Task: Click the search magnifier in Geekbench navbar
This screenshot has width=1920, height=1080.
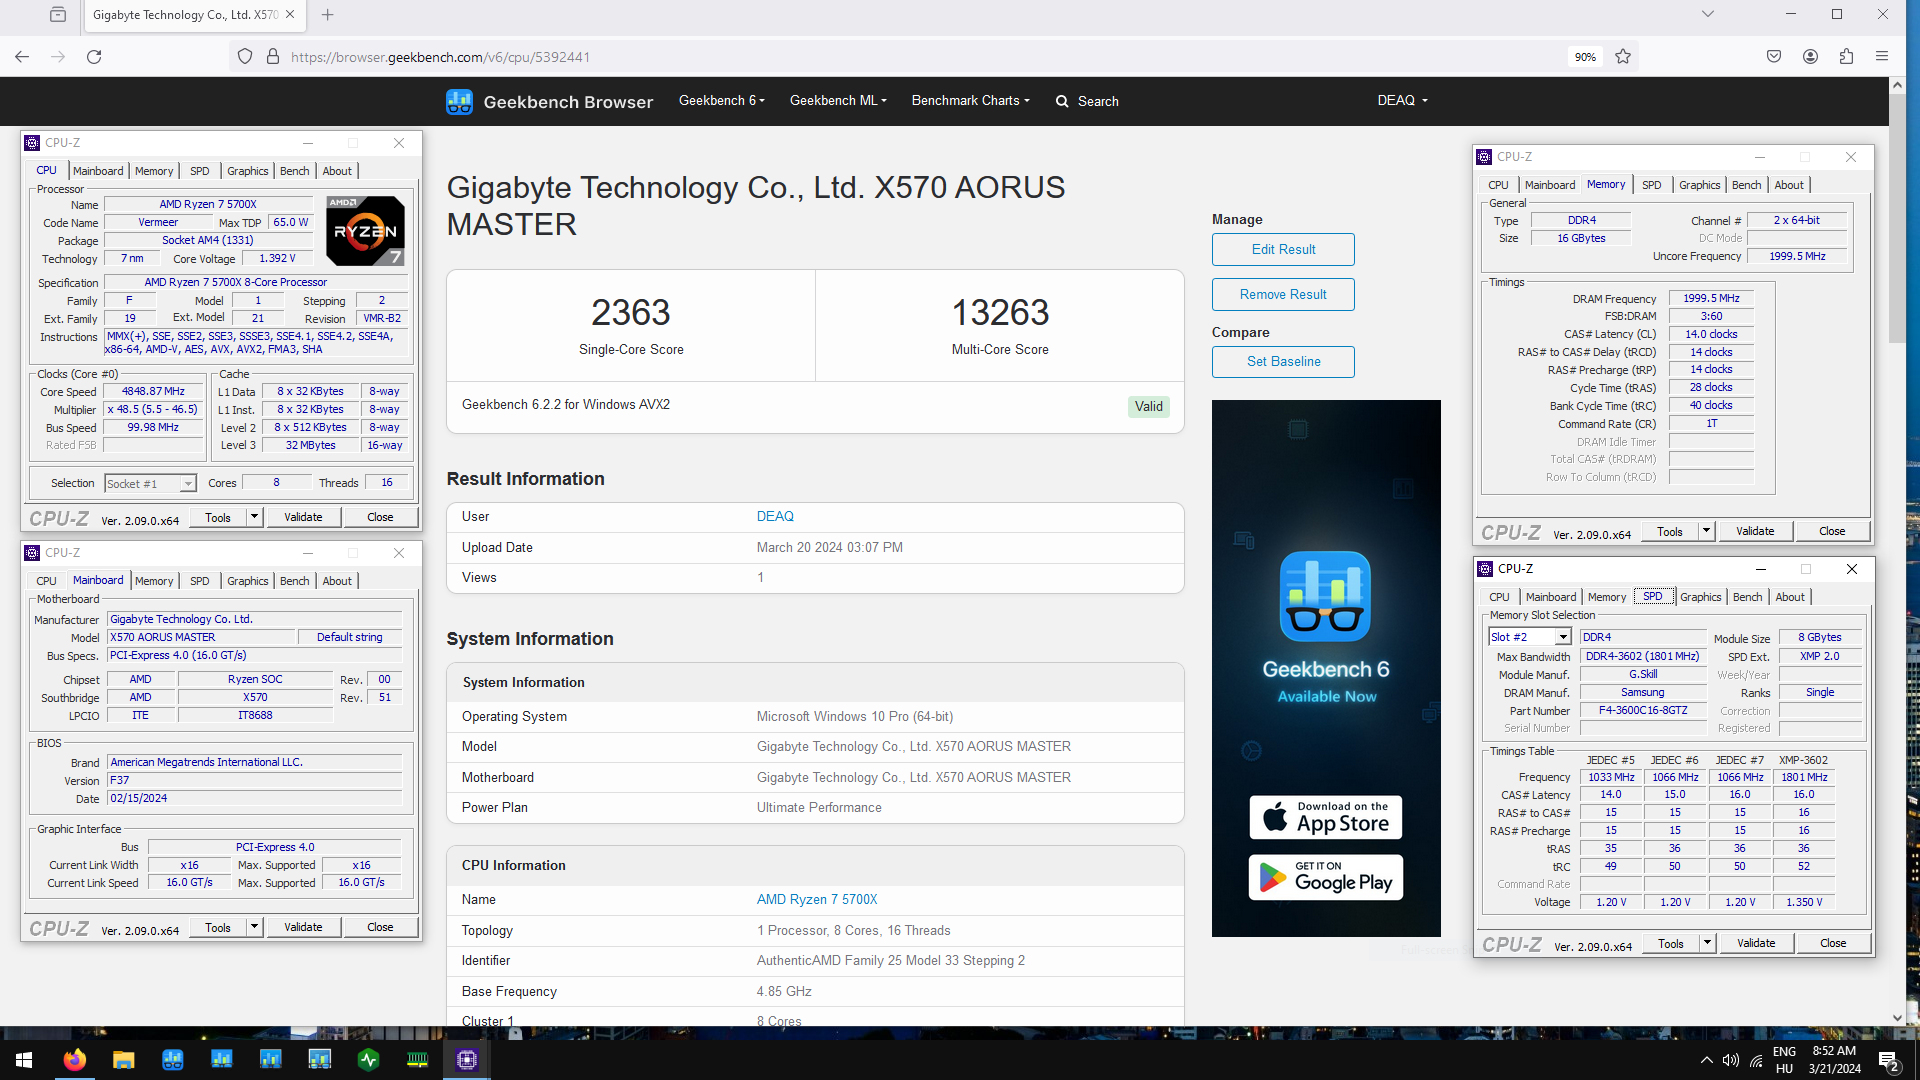Action: [x=1062, y=102]
